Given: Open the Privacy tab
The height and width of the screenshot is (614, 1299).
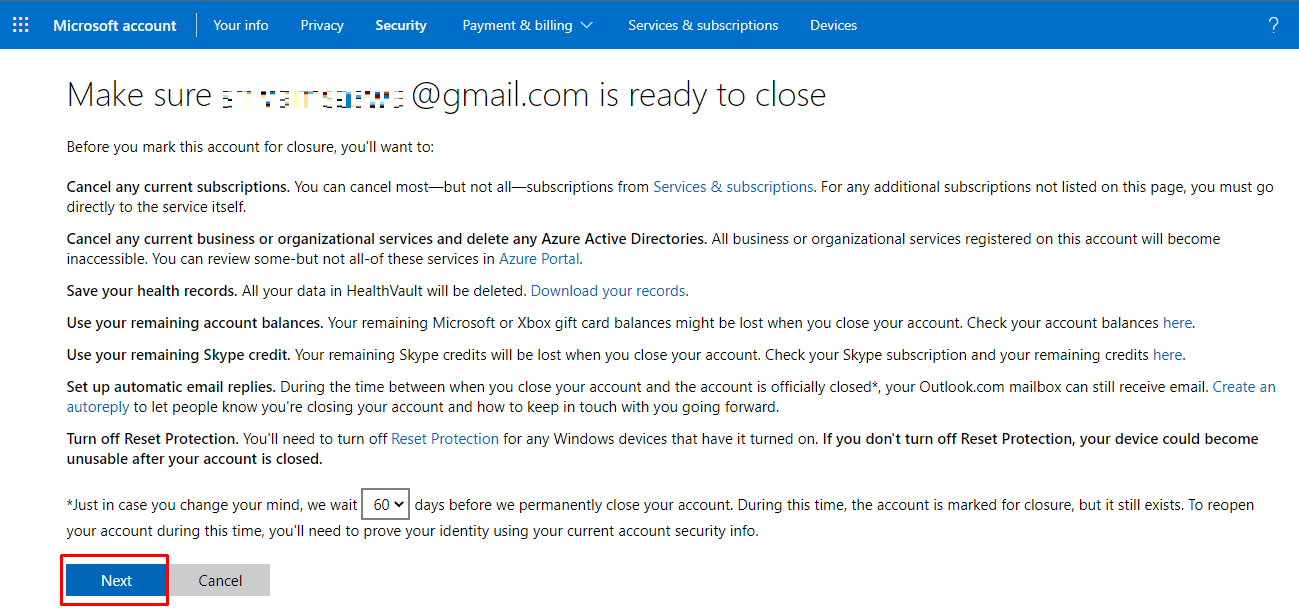Looking at the screenshot, I should [322, 25].
